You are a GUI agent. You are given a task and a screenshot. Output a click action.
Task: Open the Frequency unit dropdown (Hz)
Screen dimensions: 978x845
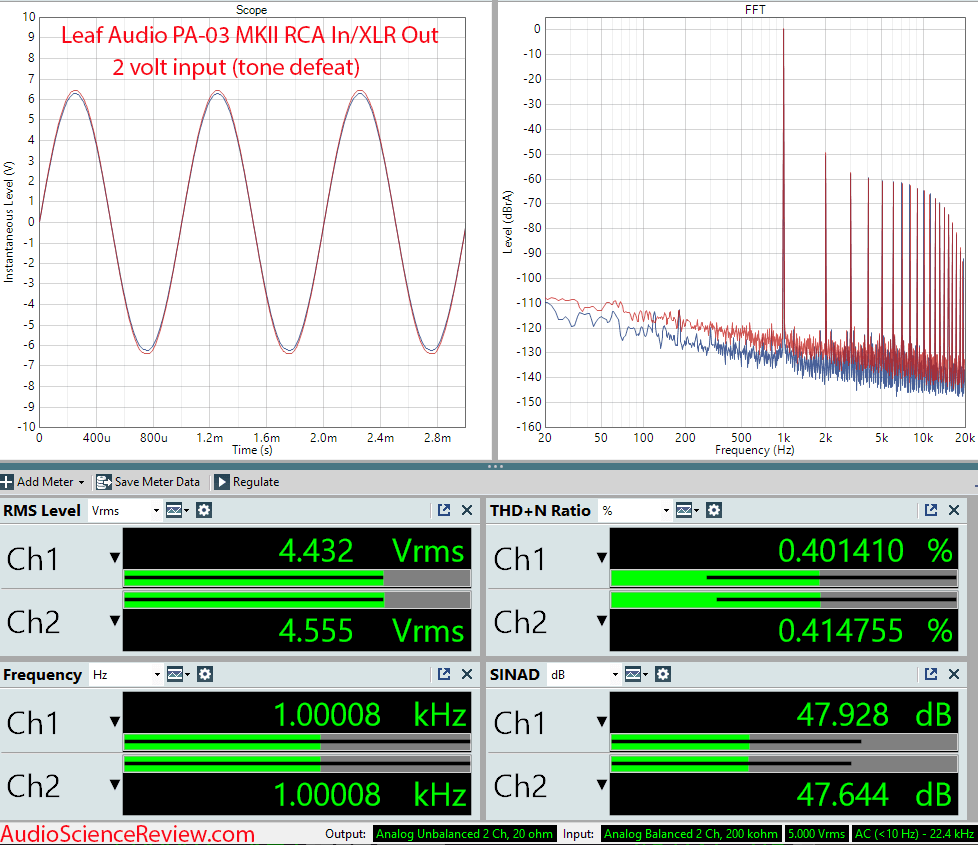[125, 675]
